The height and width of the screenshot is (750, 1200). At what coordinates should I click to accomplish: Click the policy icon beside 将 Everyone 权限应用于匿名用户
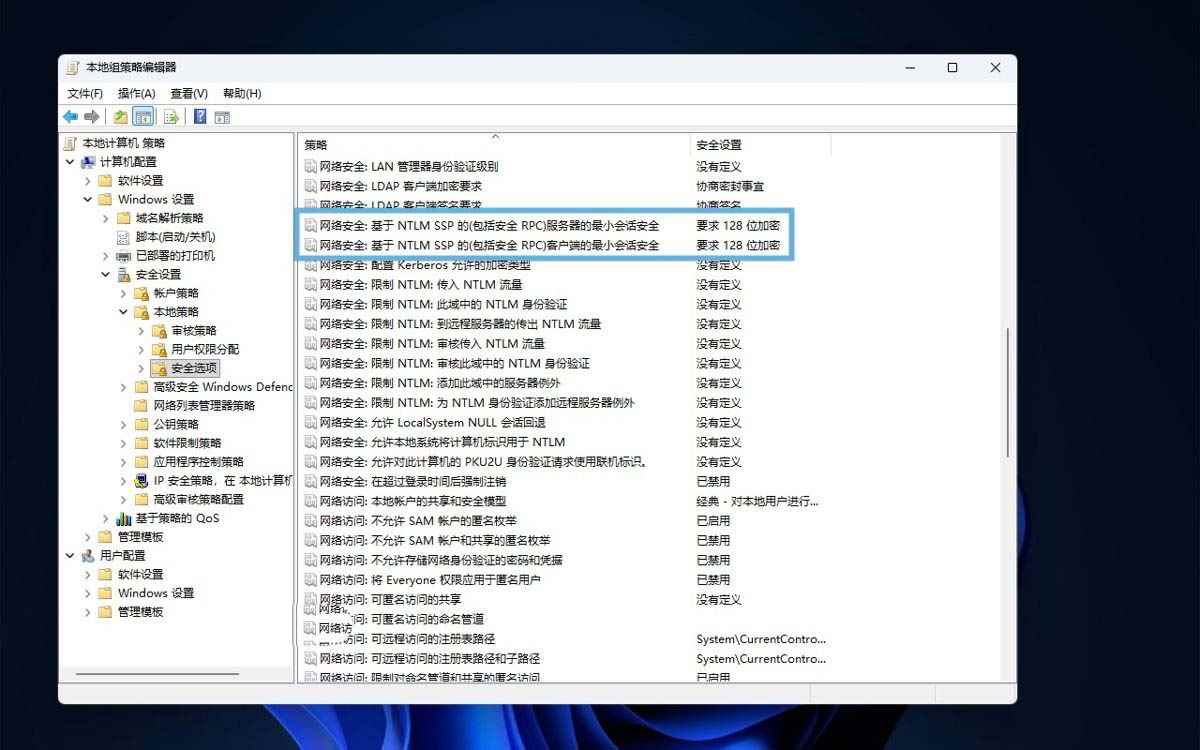311,580
